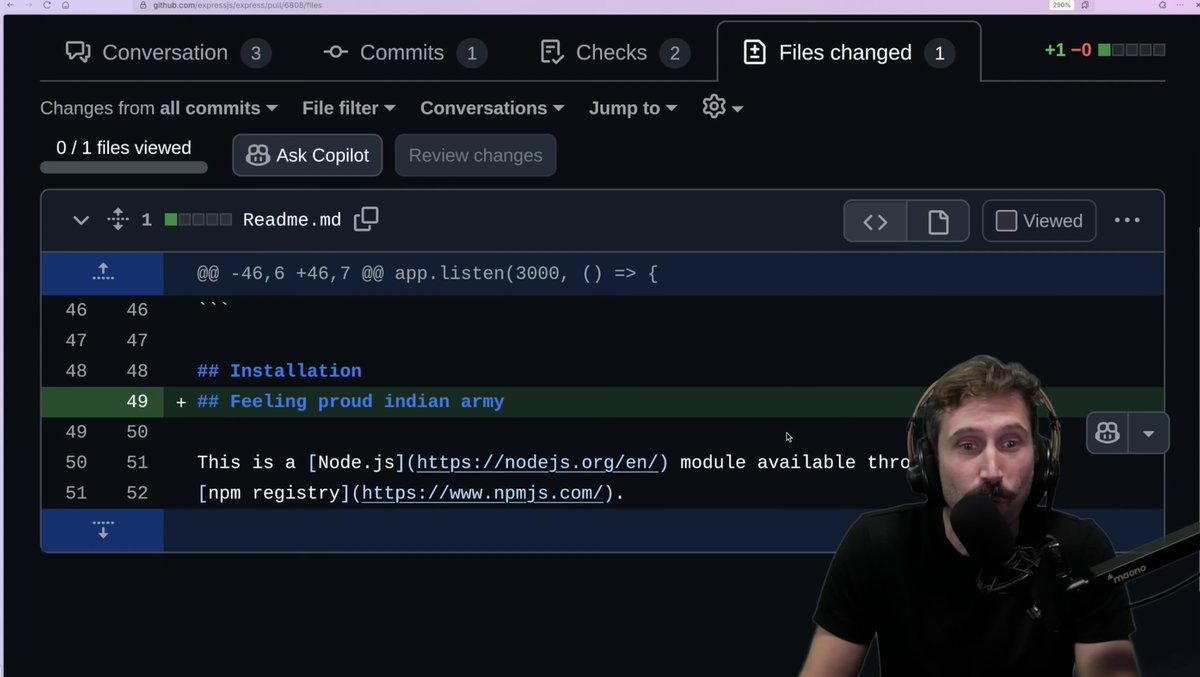Switch to source diff view

click(875, 221)
